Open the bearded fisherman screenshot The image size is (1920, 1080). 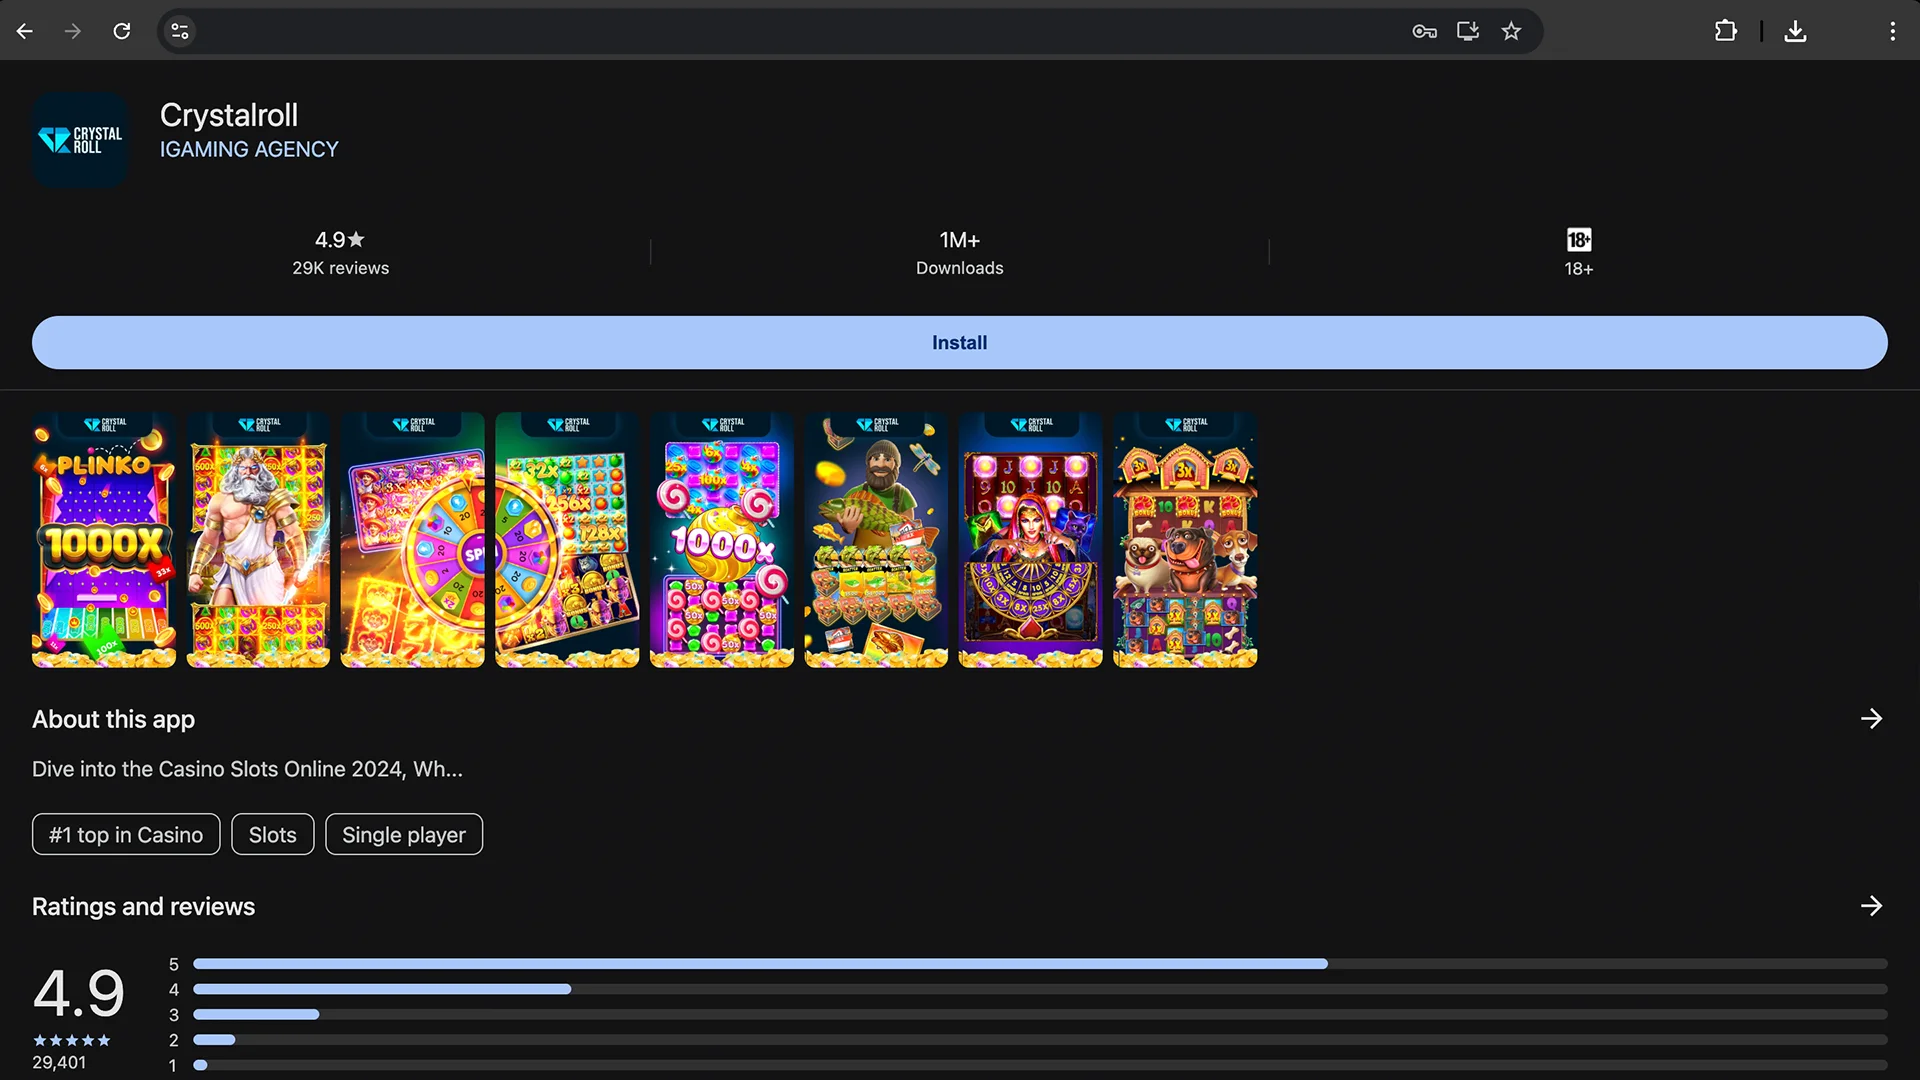(876, 540)
